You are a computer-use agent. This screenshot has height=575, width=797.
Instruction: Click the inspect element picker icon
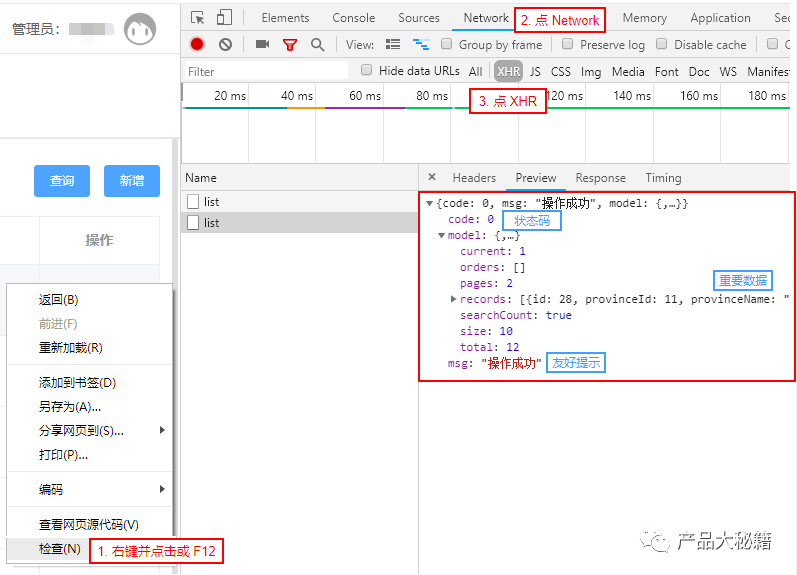tap(198, 18)
